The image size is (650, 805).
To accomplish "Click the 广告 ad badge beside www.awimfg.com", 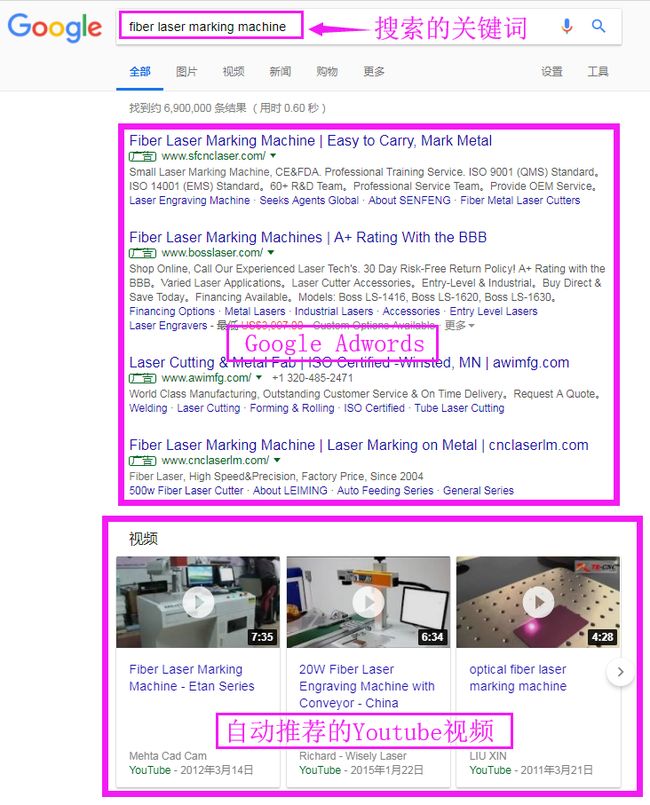I will pos(142,378).
